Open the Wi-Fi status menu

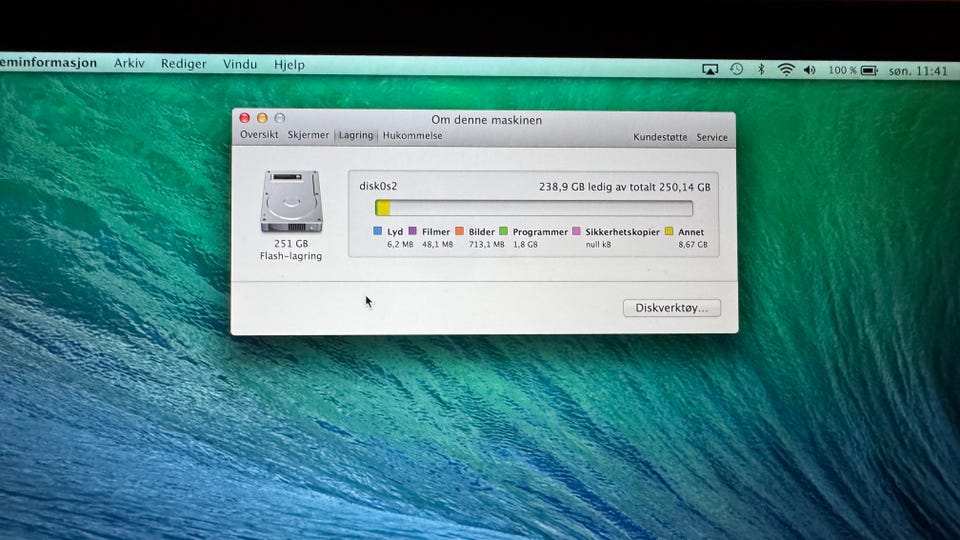[786, 70]
